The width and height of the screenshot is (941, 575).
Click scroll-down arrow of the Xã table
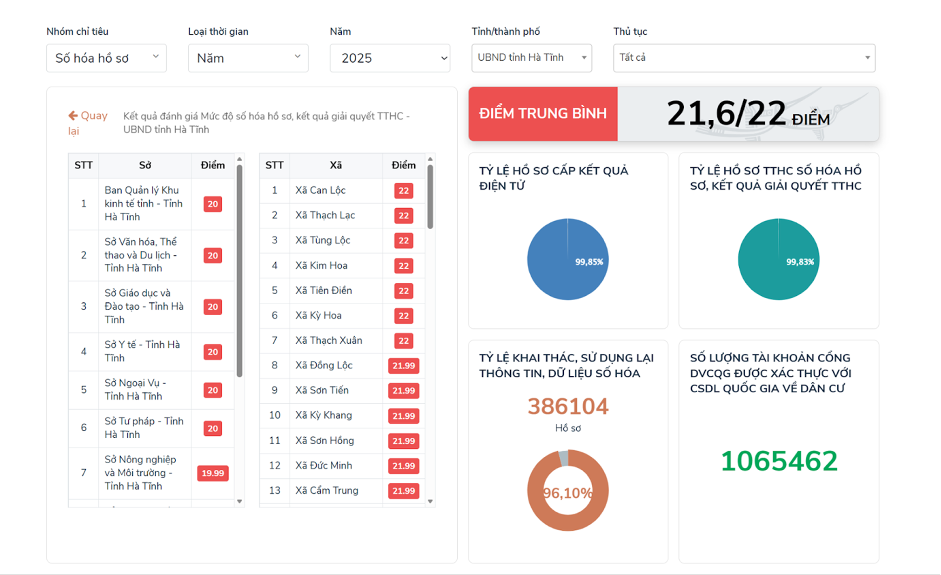[430, 501]
